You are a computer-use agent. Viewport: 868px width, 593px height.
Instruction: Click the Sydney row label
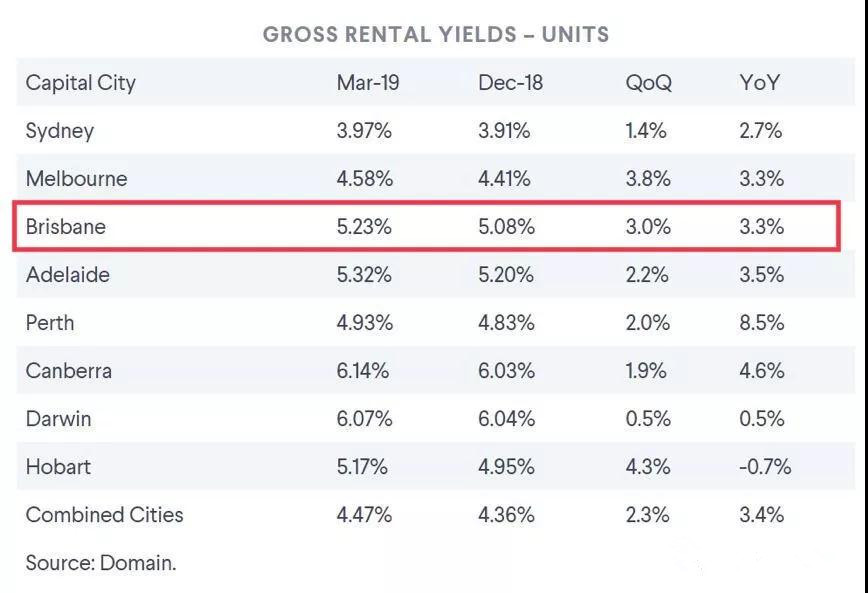coord(60,131)
